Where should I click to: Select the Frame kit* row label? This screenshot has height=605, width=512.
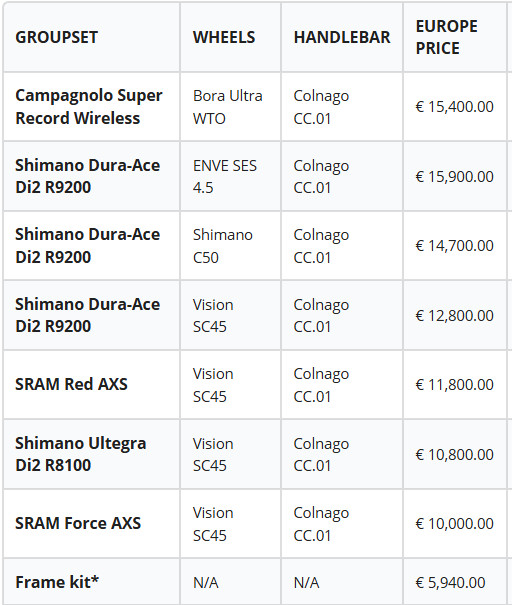click(x=57, y=582)
